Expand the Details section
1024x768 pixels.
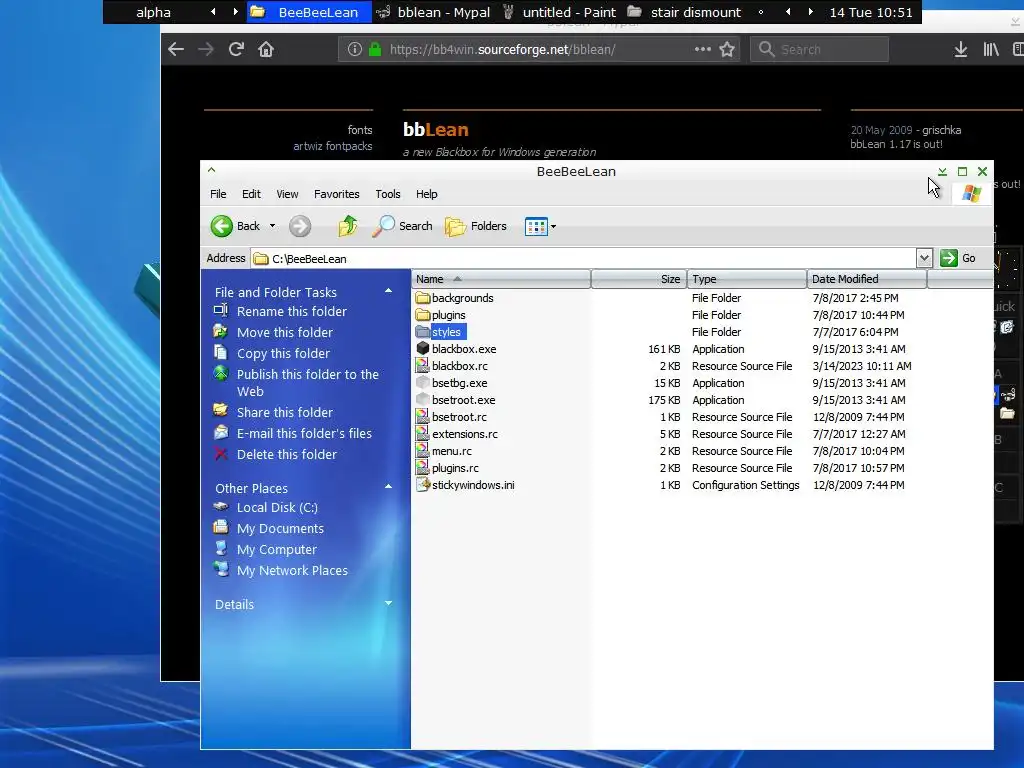point(389,603)
